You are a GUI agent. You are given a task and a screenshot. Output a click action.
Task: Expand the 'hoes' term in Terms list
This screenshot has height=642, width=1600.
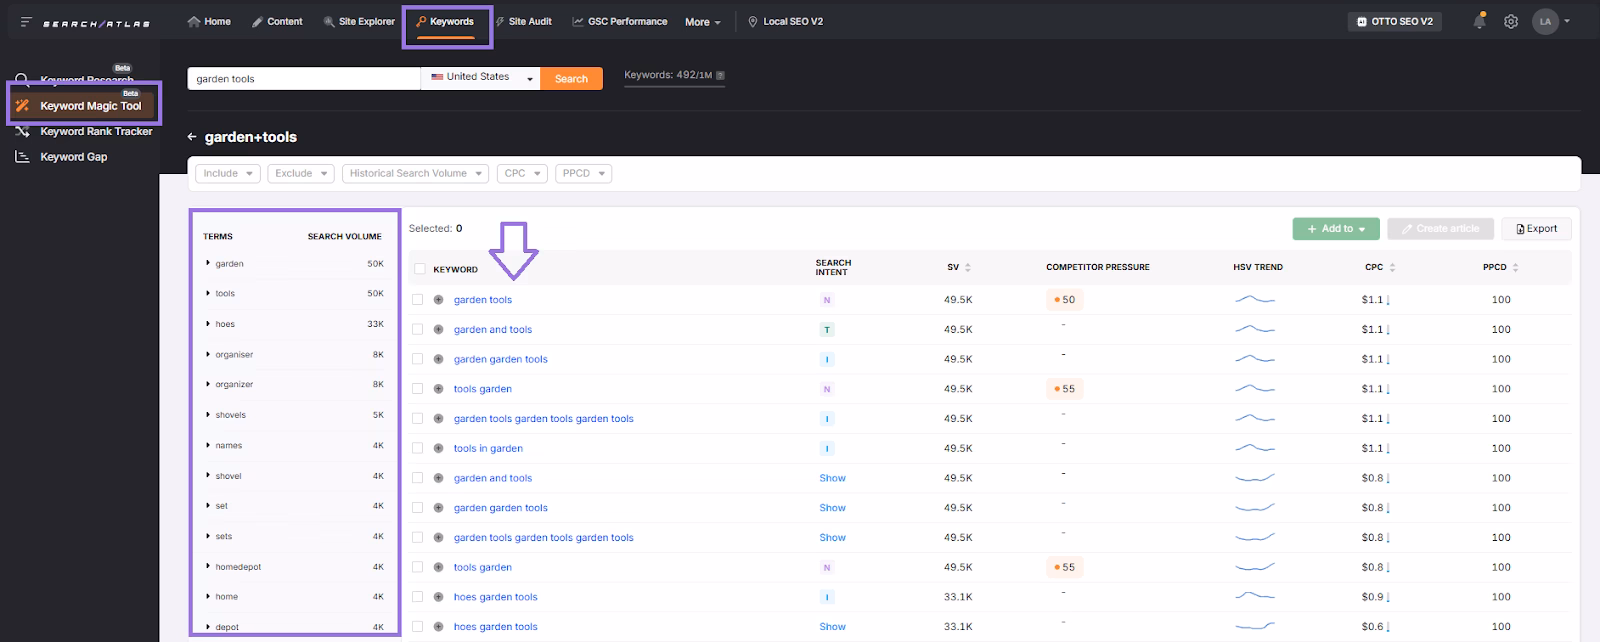click(x=208, y=324)
